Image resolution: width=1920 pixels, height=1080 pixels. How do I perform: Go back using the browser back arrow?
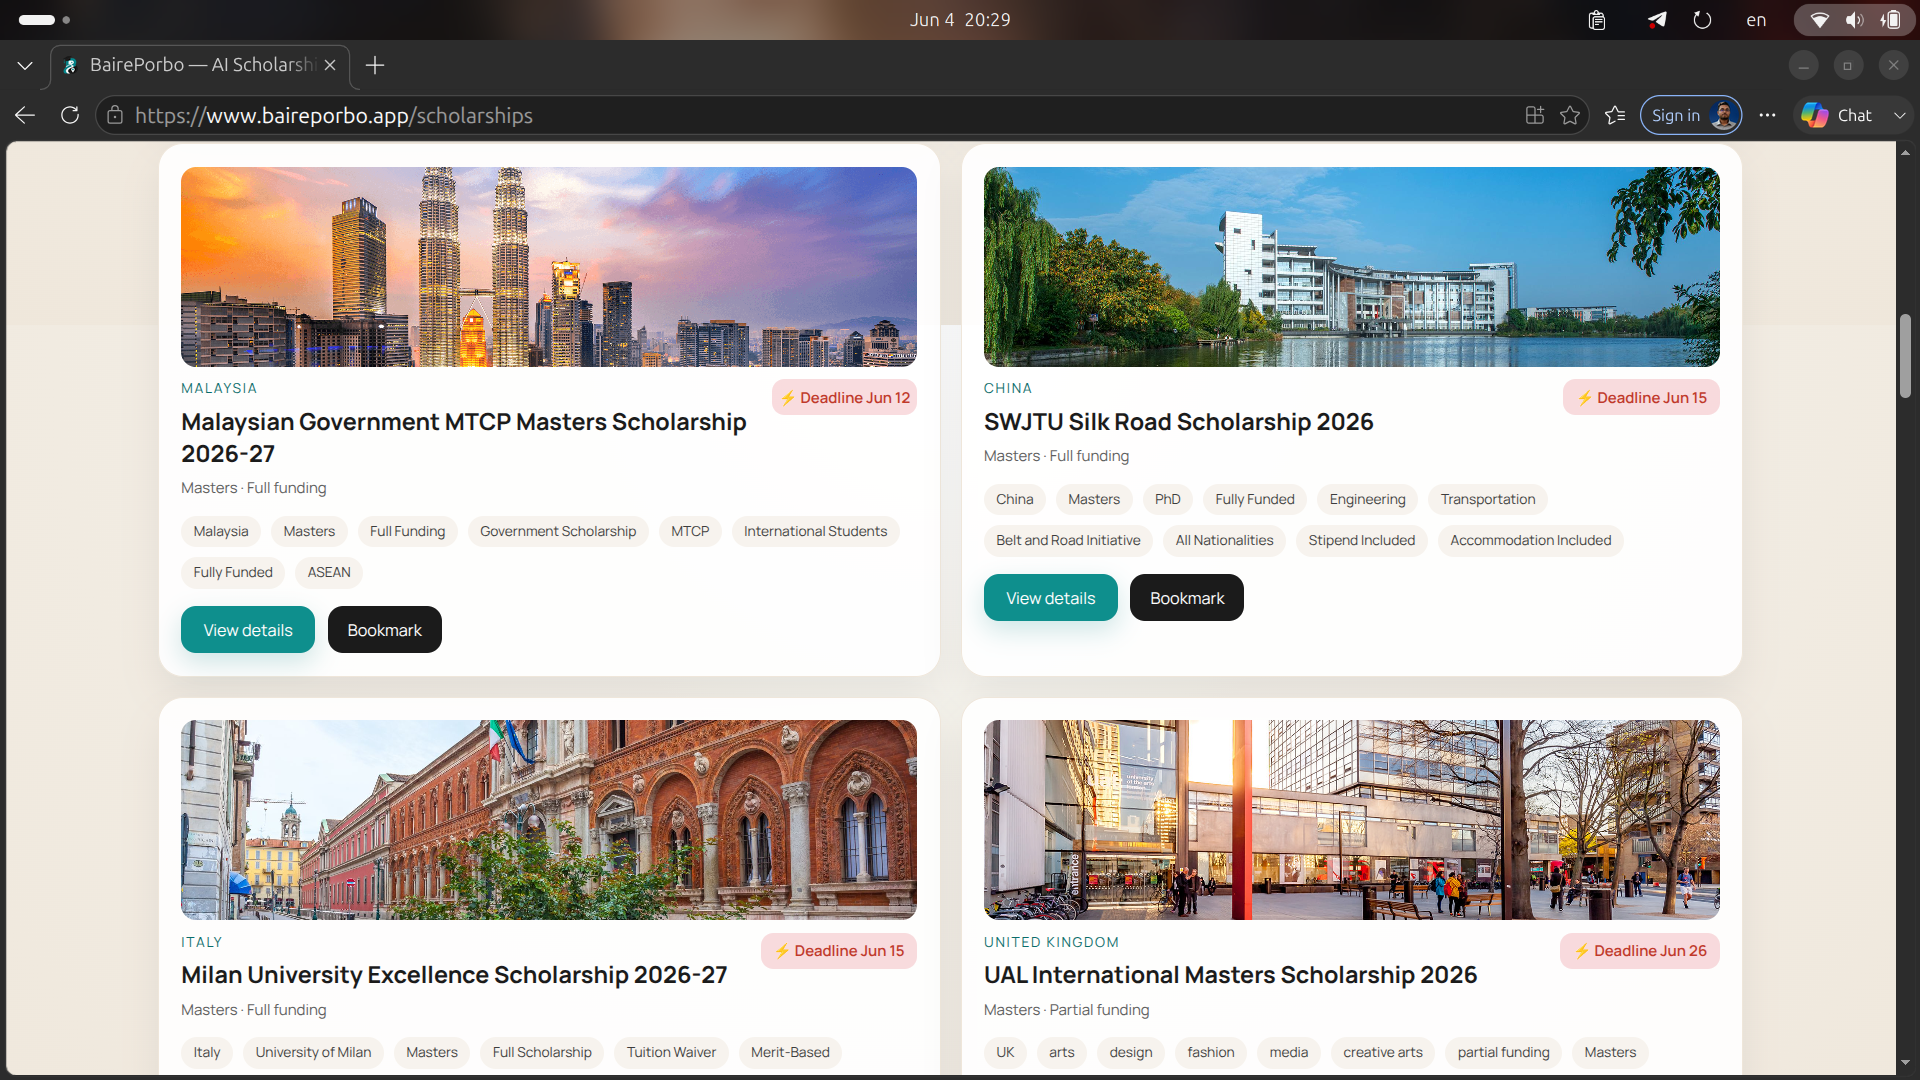click(25, 115)
